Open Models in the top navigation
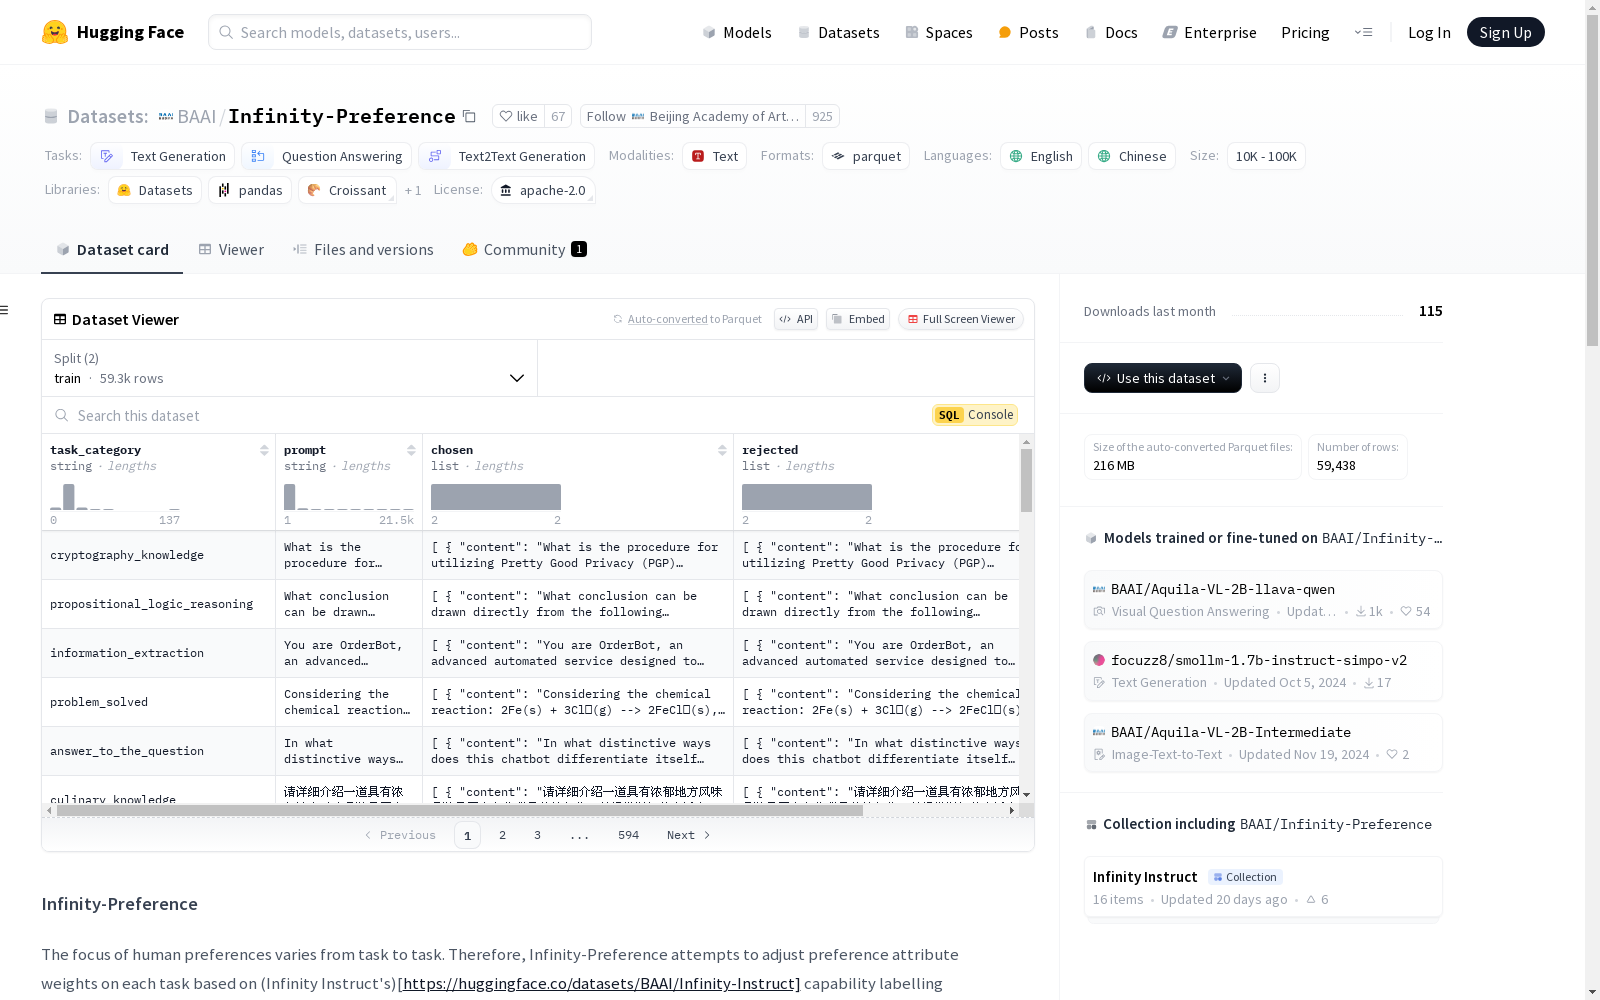The height and width of the screenshot is (1000, 1600). 737,32
